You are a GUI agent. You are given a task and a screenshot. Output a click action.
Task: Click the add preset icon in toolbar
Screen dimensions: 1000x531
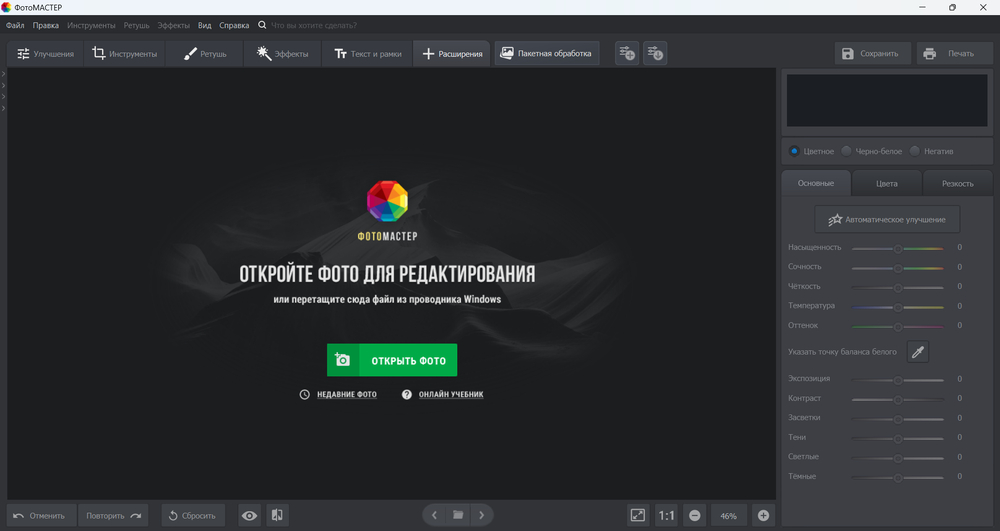pos(626,53)
